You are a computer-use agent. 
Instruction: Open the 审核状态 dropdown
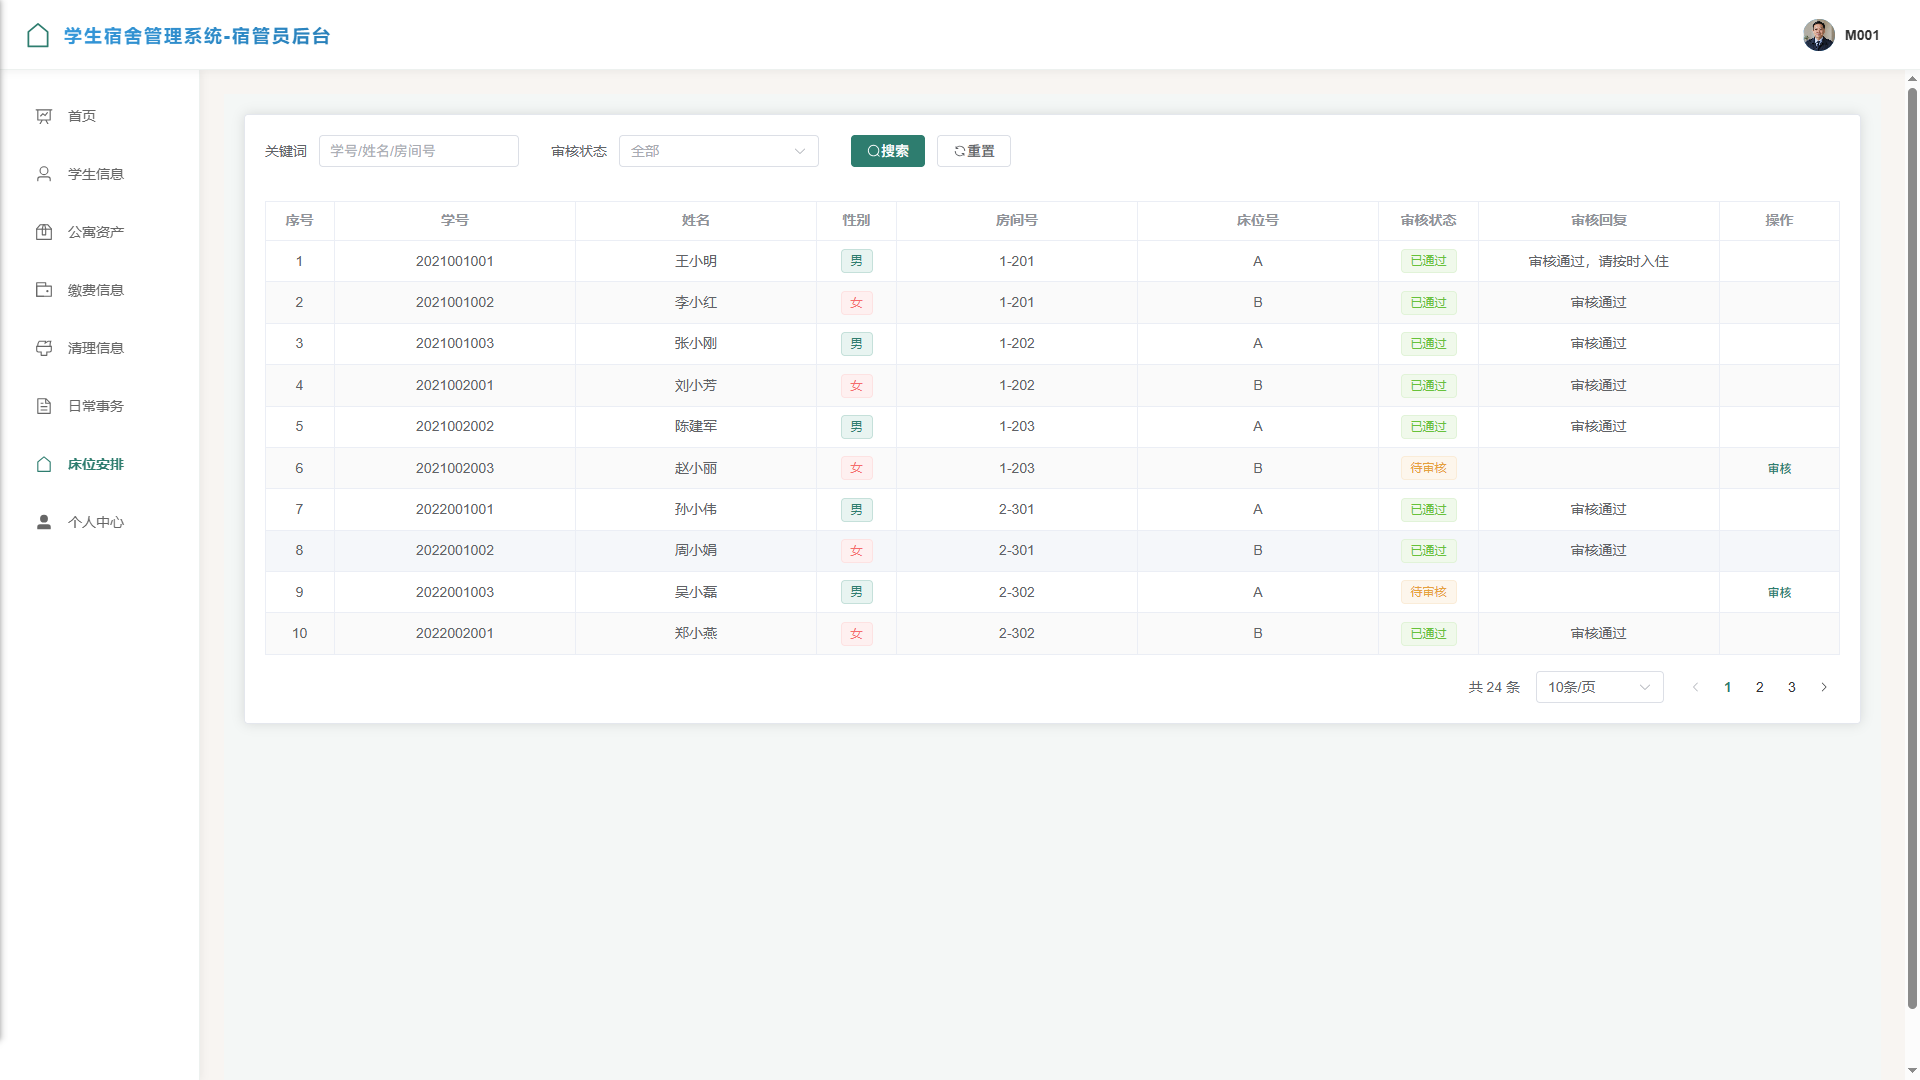[x=719, y=151]
